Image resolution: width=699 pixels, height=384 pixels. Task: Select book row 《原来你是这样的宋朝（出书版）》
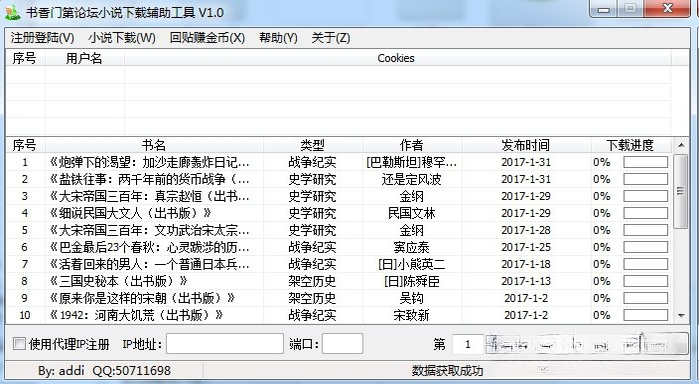point(338,298)
